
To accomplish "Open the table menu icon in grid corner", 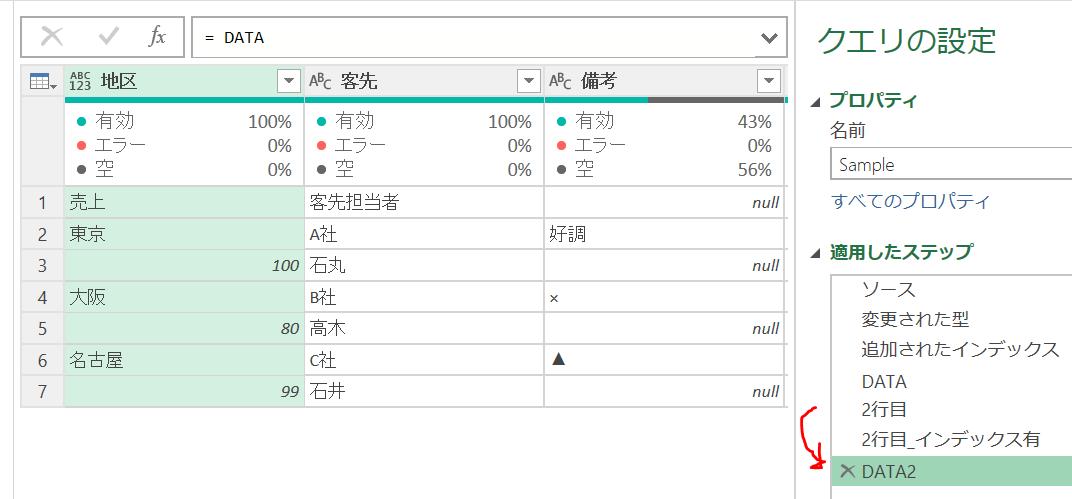I will tap(42, 82).
